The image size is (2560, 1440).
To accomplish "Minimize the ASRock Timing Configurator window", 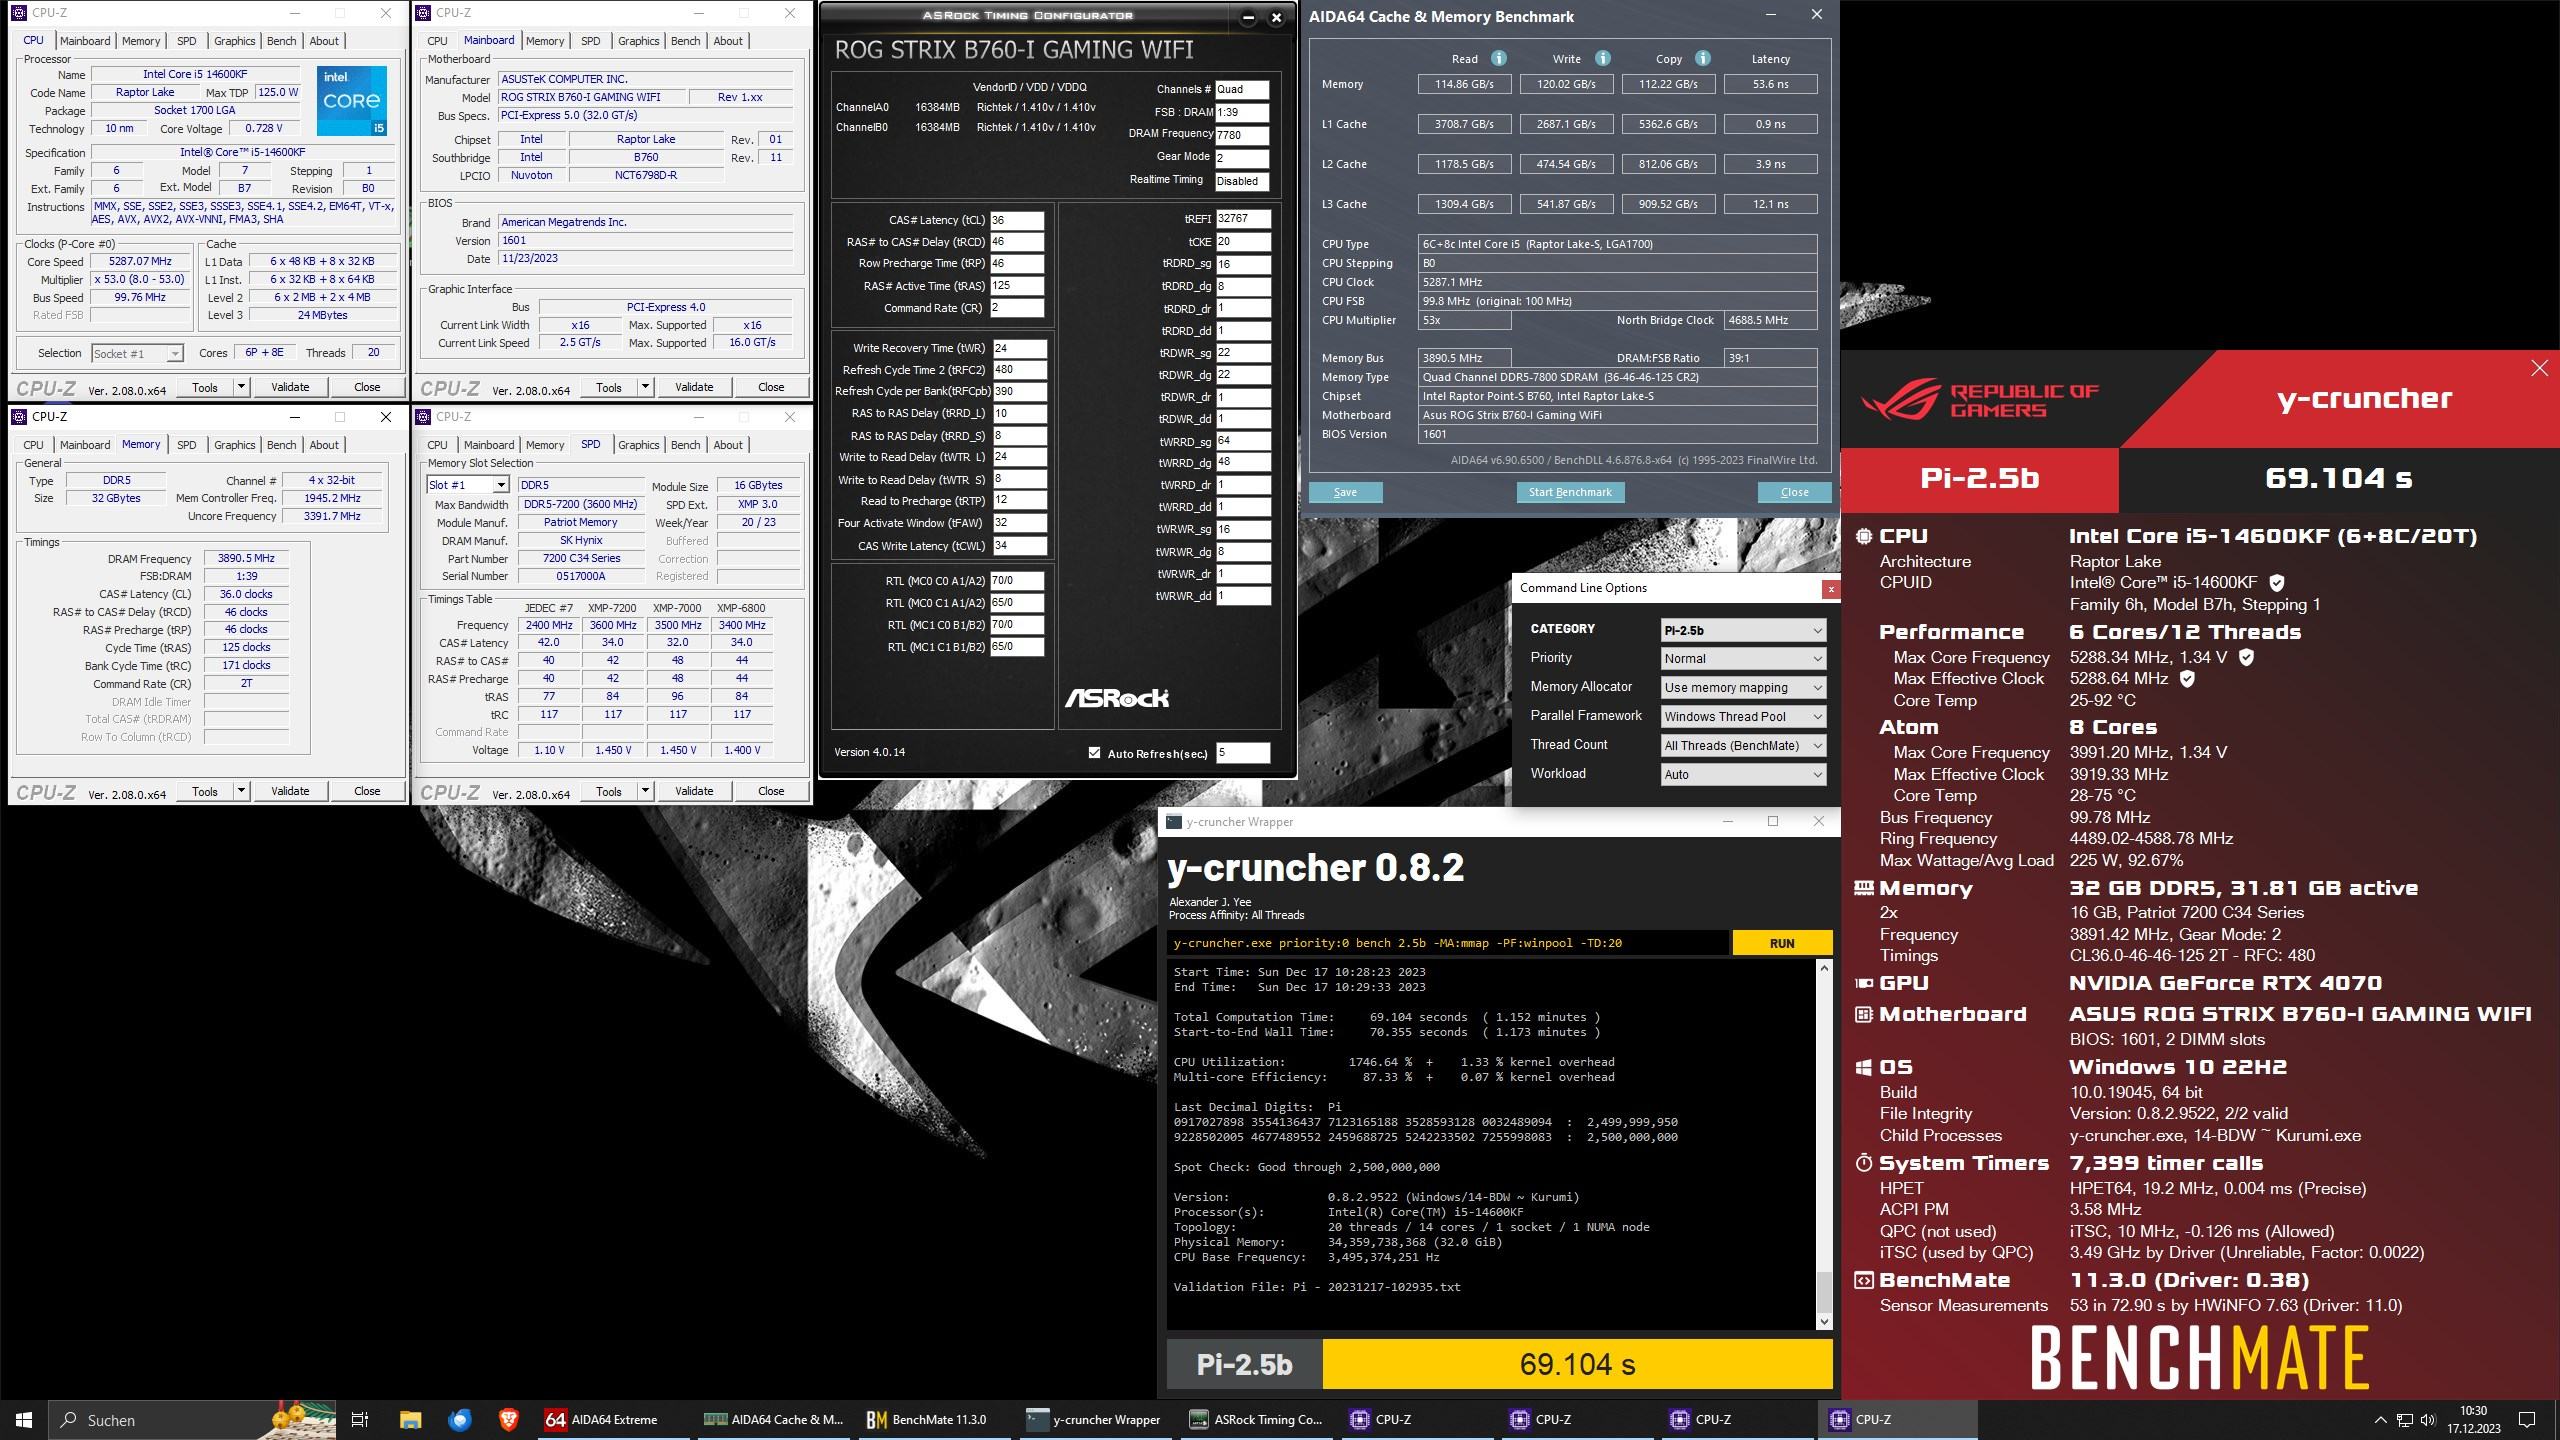I will tap(1248, 17).
